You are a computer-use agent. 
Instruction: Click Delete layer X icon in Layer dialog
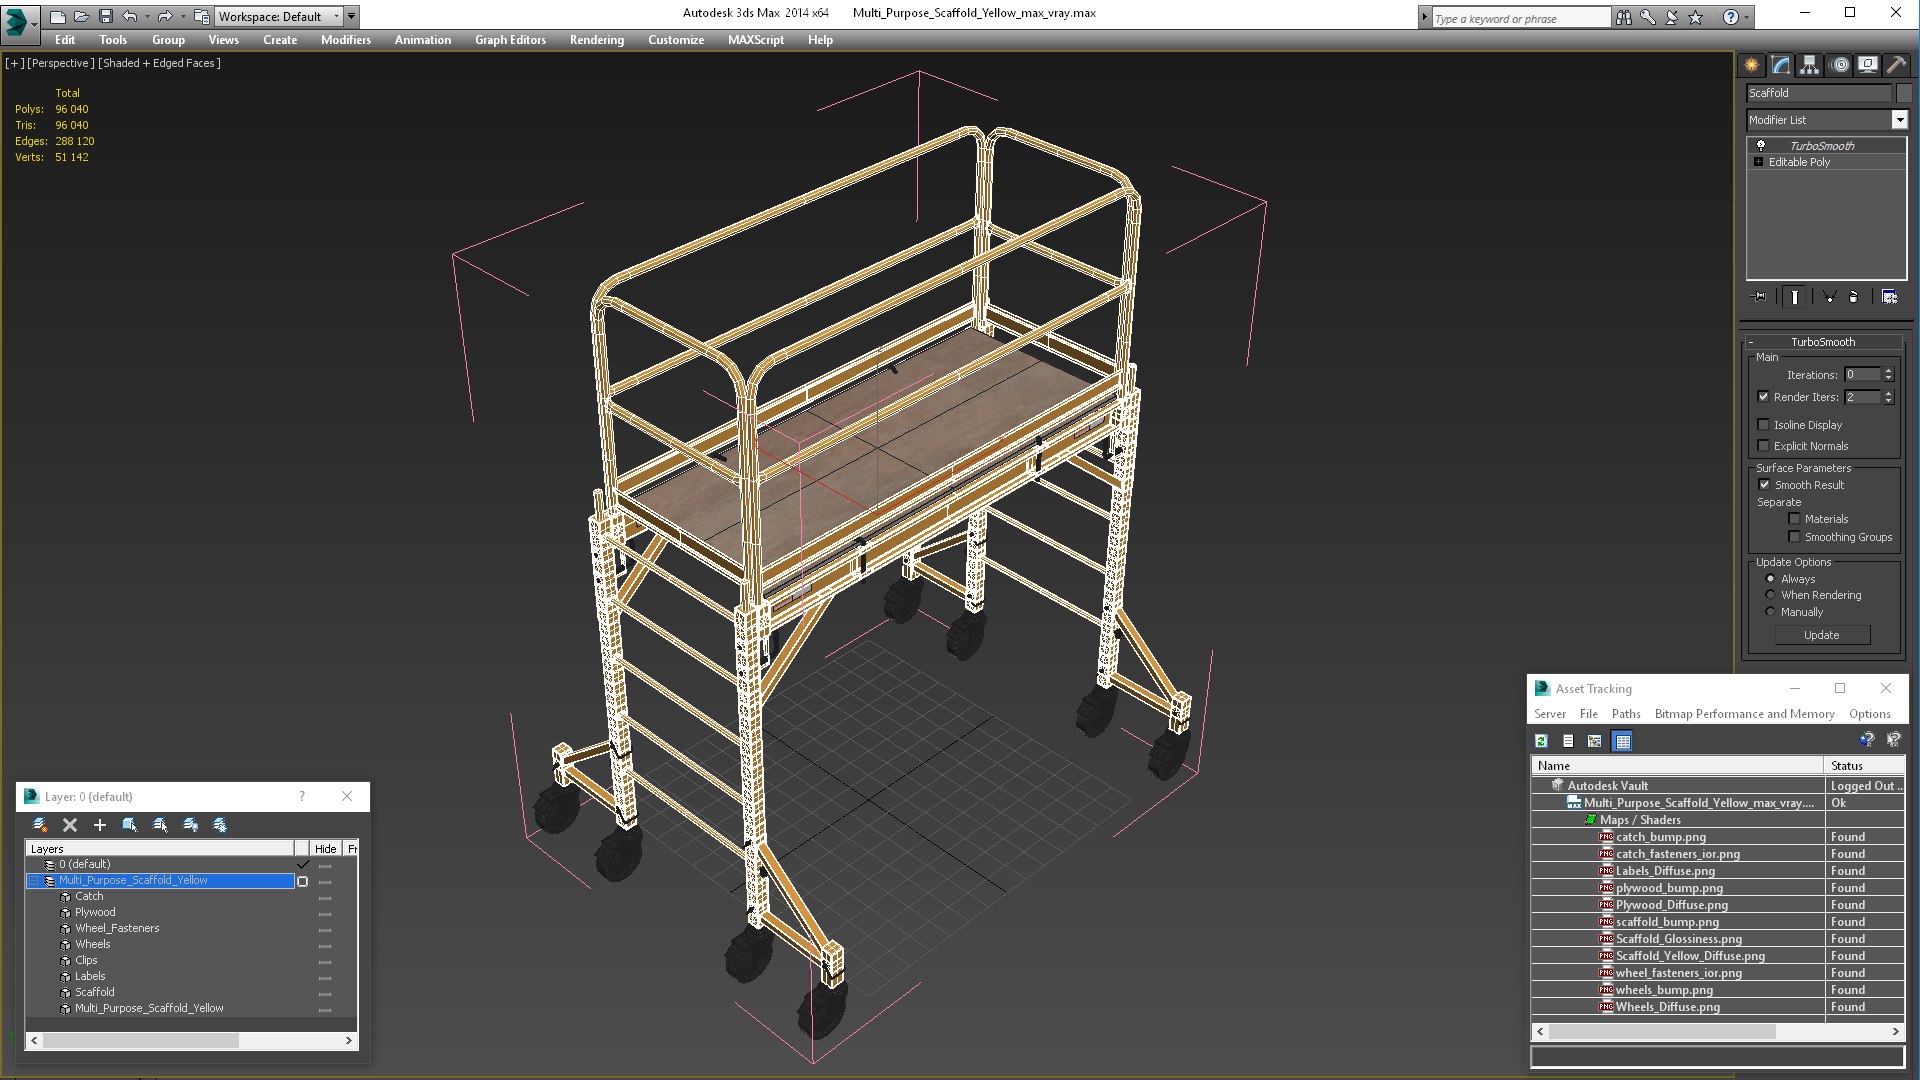coord(70,825)
